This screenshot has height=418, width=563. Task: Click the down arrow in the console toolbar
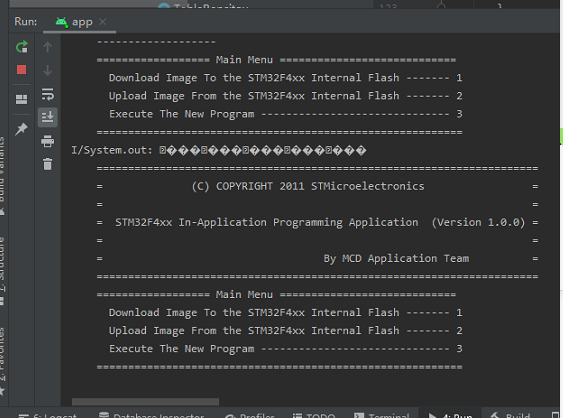click(47, 70)
